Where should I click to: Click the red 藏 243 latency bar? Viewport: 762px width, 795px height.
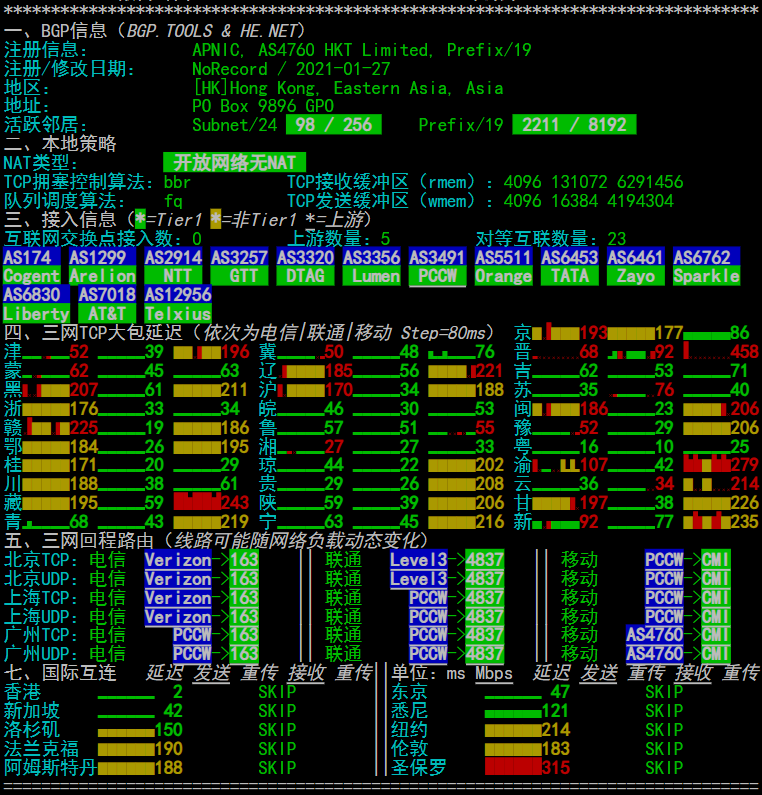pyautogui.click(x=196, y=502)
